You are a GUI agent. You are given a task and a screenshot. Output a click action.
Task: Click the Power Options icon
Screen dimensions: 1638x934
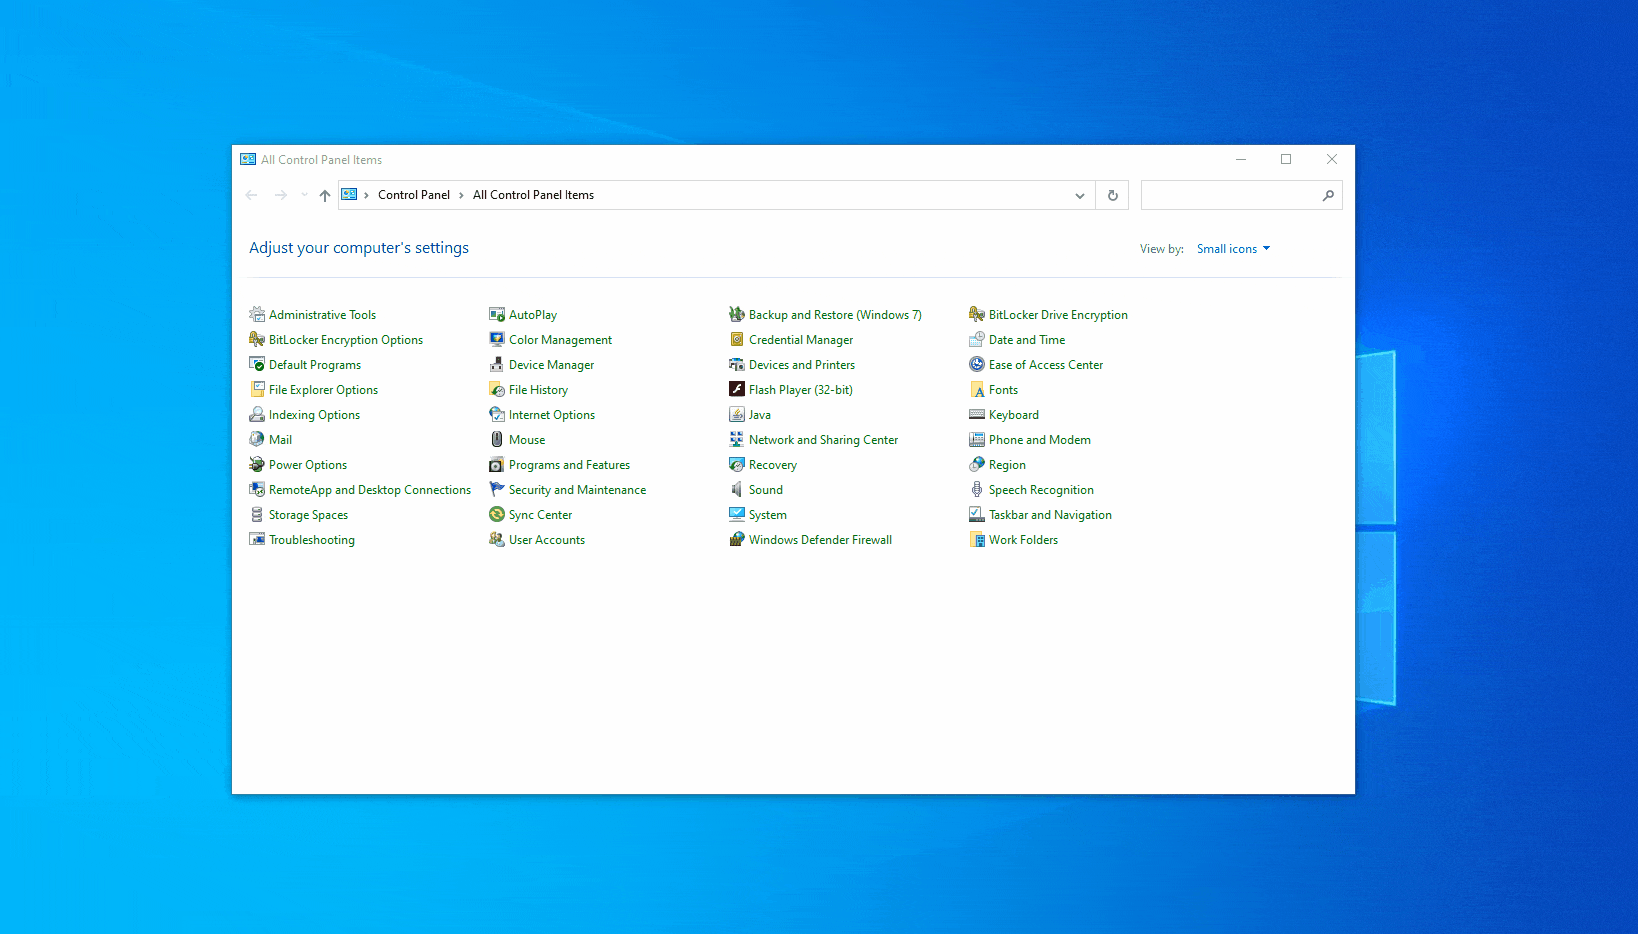click(x=257, y=465)
